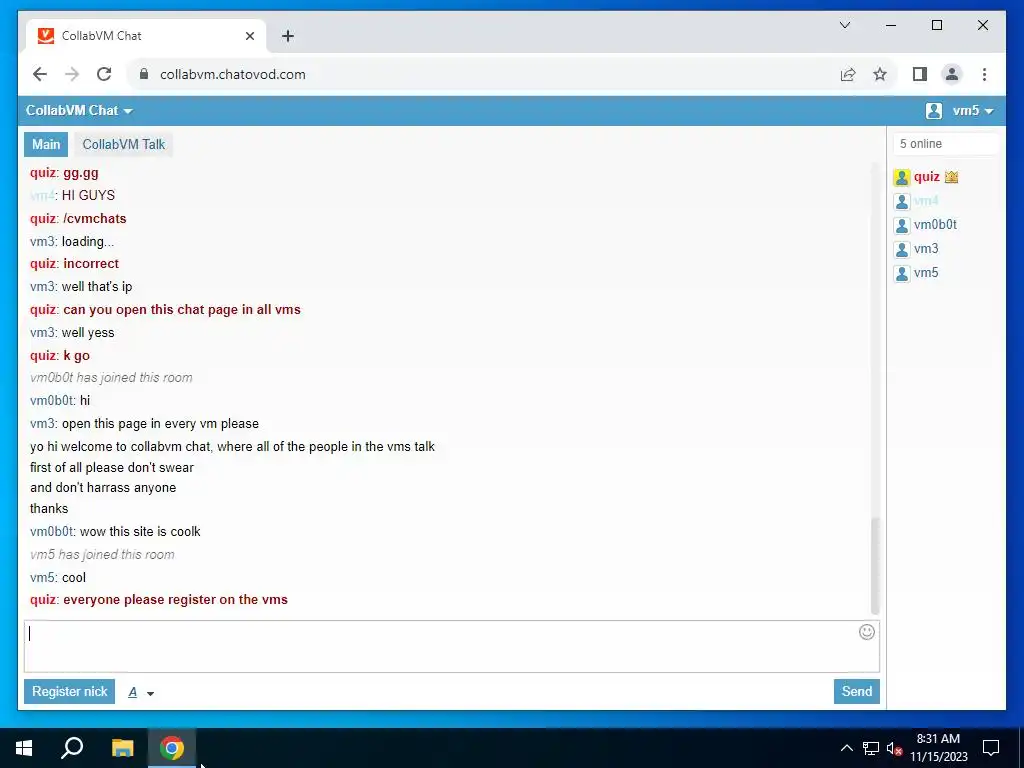Open Chrome tab search chevron
This screenshot has width=1024, height=768.
click(845, 25)
